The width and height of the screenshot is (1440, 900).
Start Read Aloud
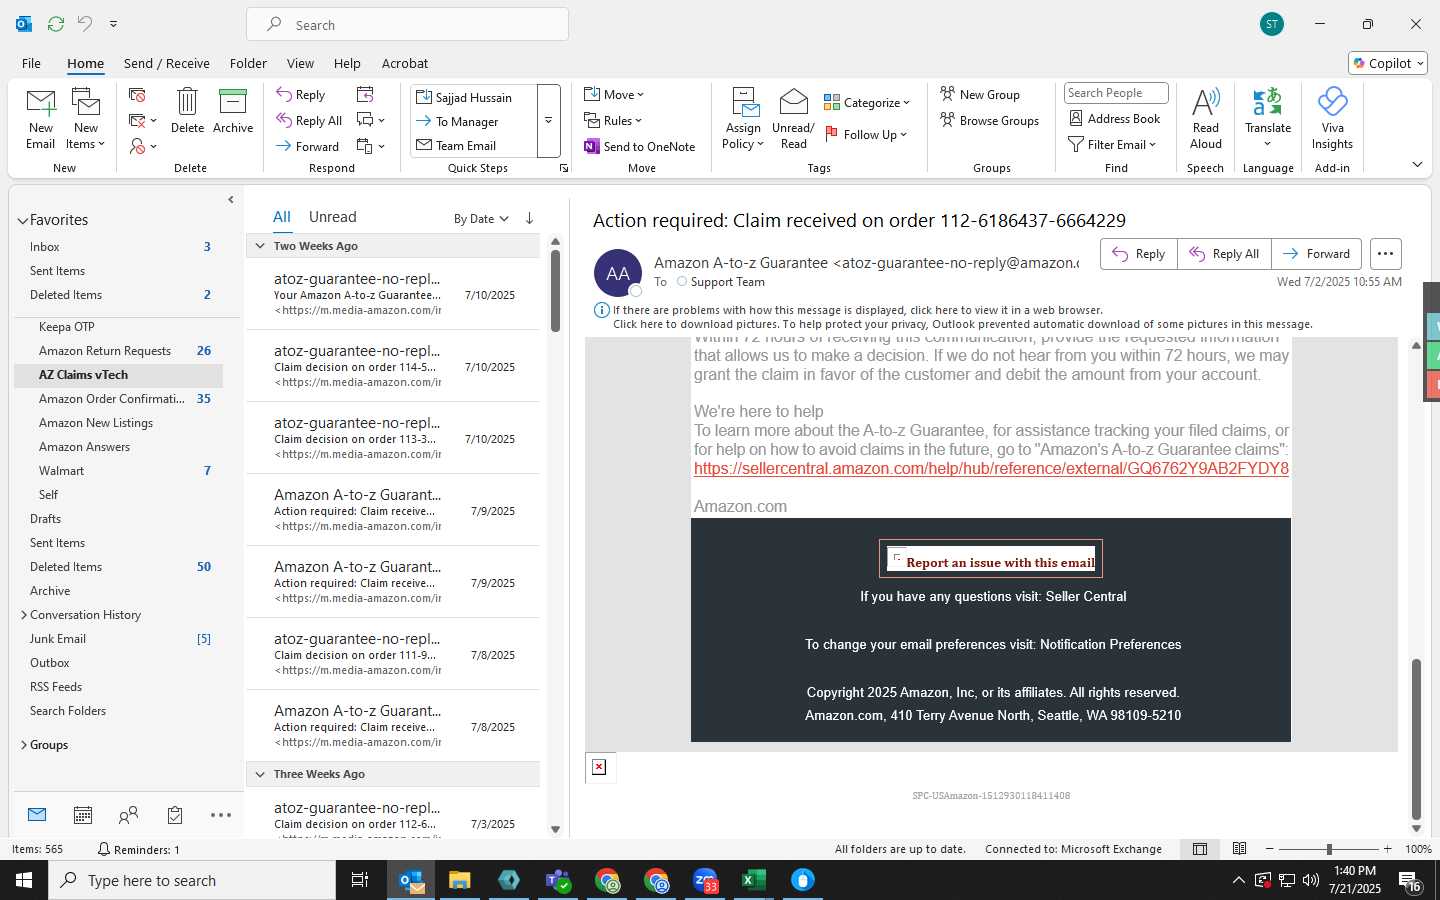click(1205, 119)
